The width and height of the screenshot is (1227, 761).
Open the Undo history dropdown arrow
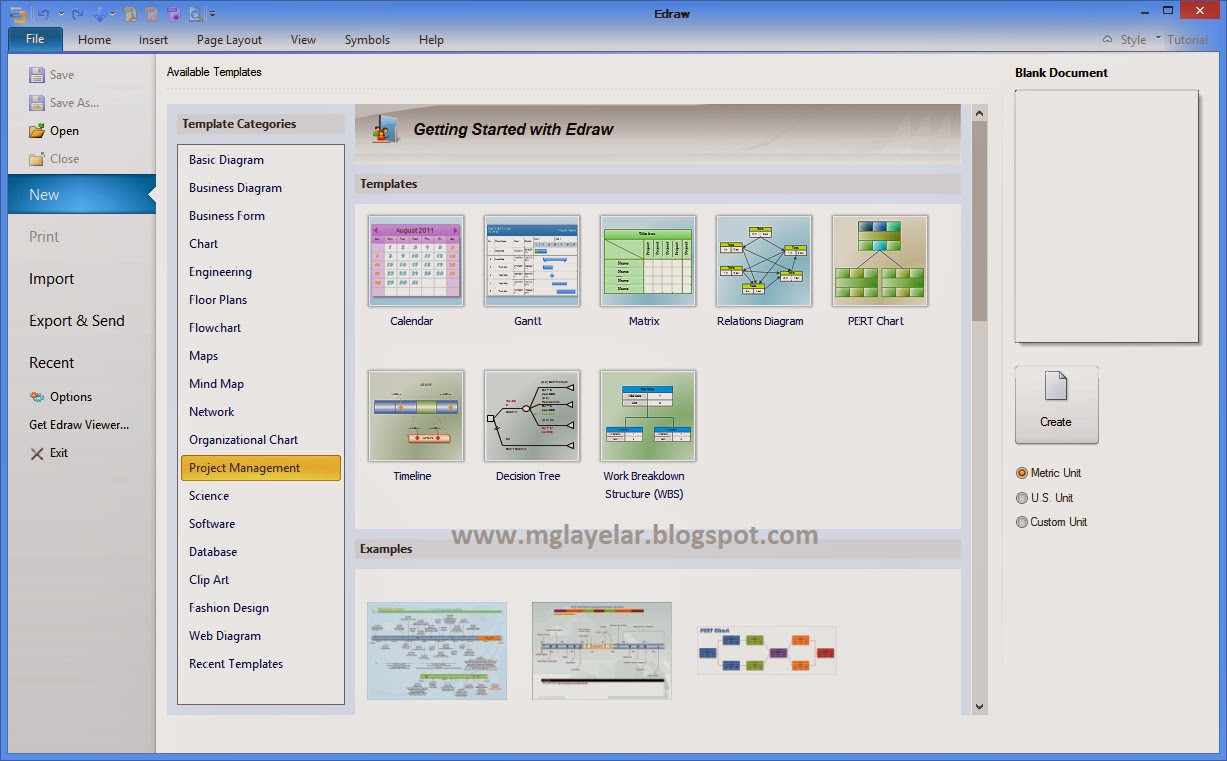[x=60, y=14]
